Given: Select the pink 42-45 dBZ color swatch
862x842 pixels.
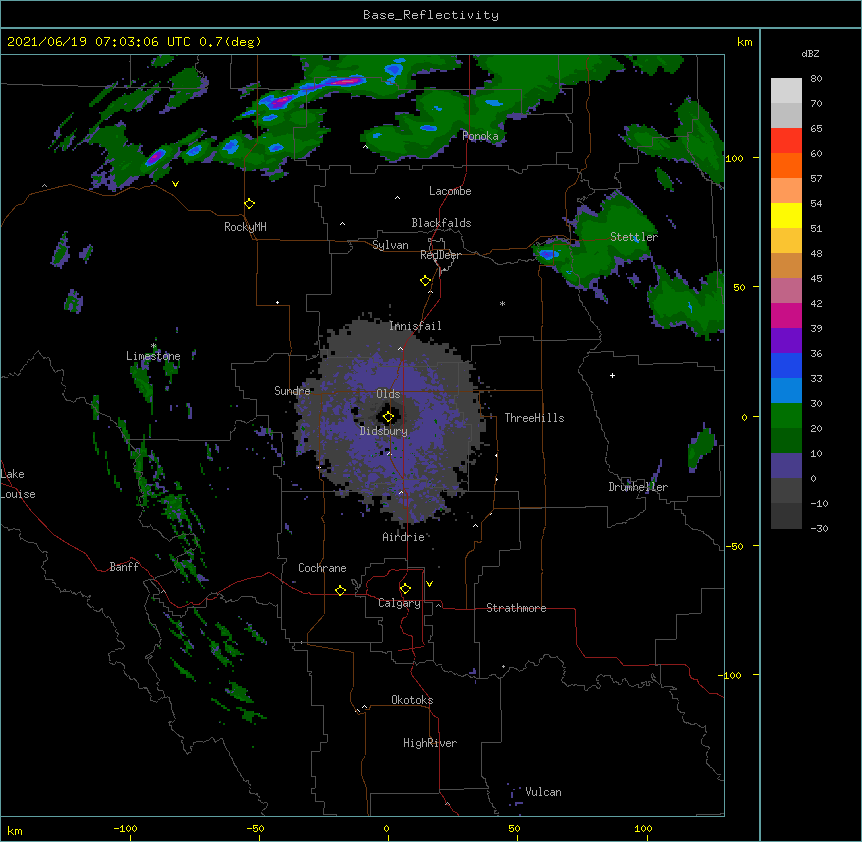Looking at the screenshot, I should click(786, 291).
